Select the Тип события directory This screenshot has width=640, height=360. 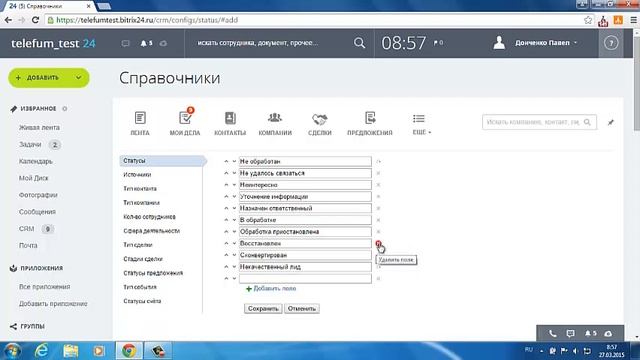click(x=140, y=287)
